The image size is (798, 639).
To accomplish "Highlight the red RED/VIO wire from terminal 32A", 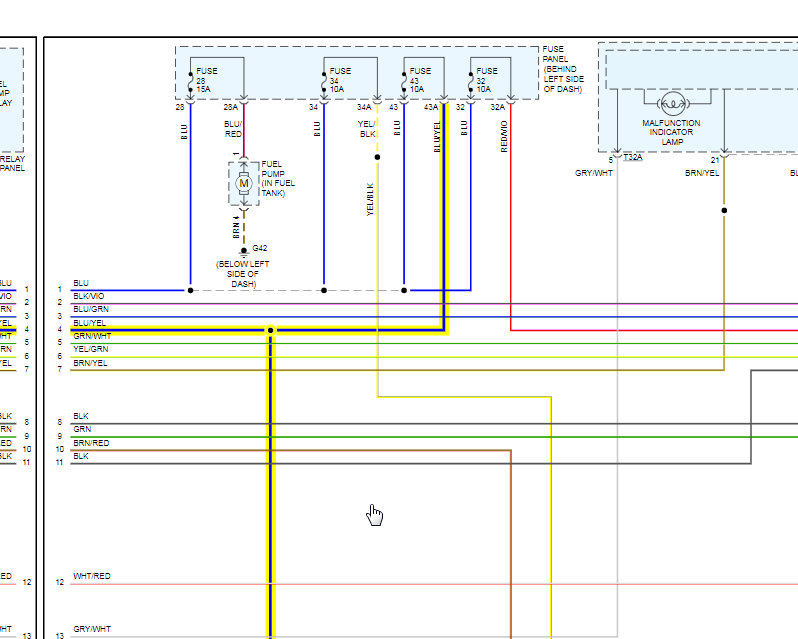I will (x=510, y=219).
